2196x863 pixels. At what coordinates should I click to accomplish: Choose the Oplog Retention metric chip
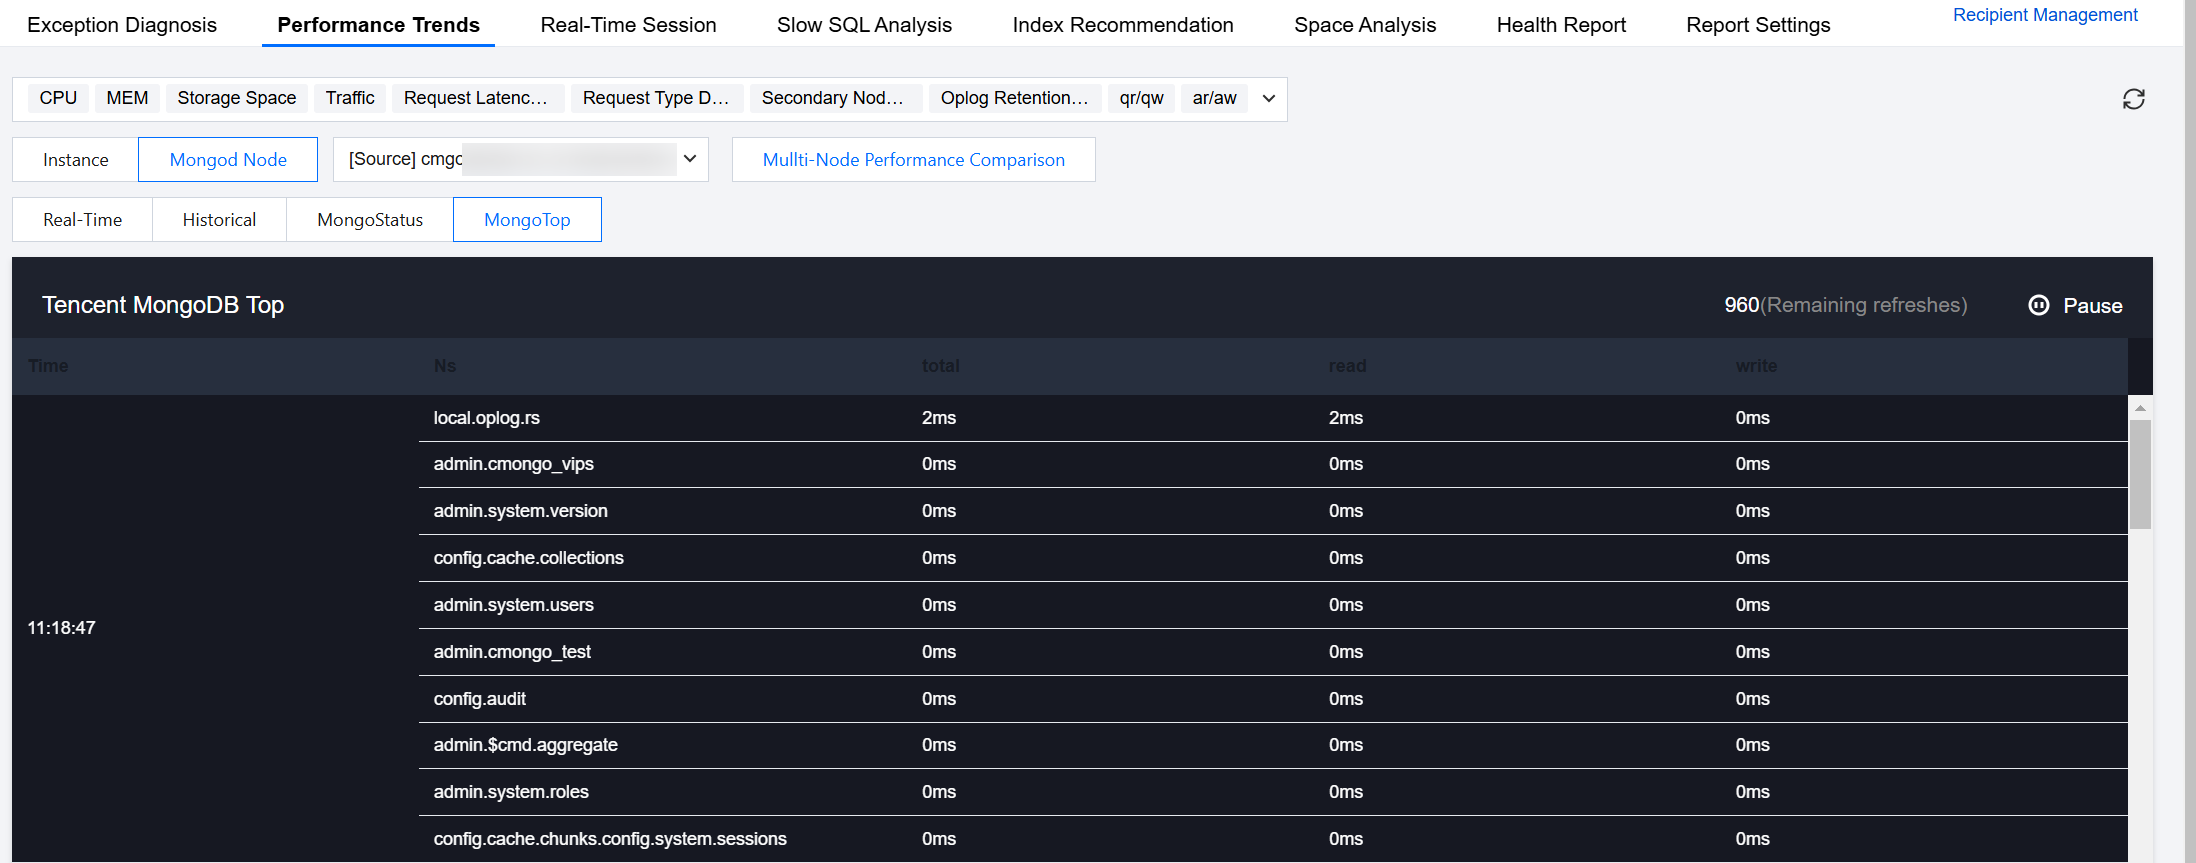point(1014,98)
